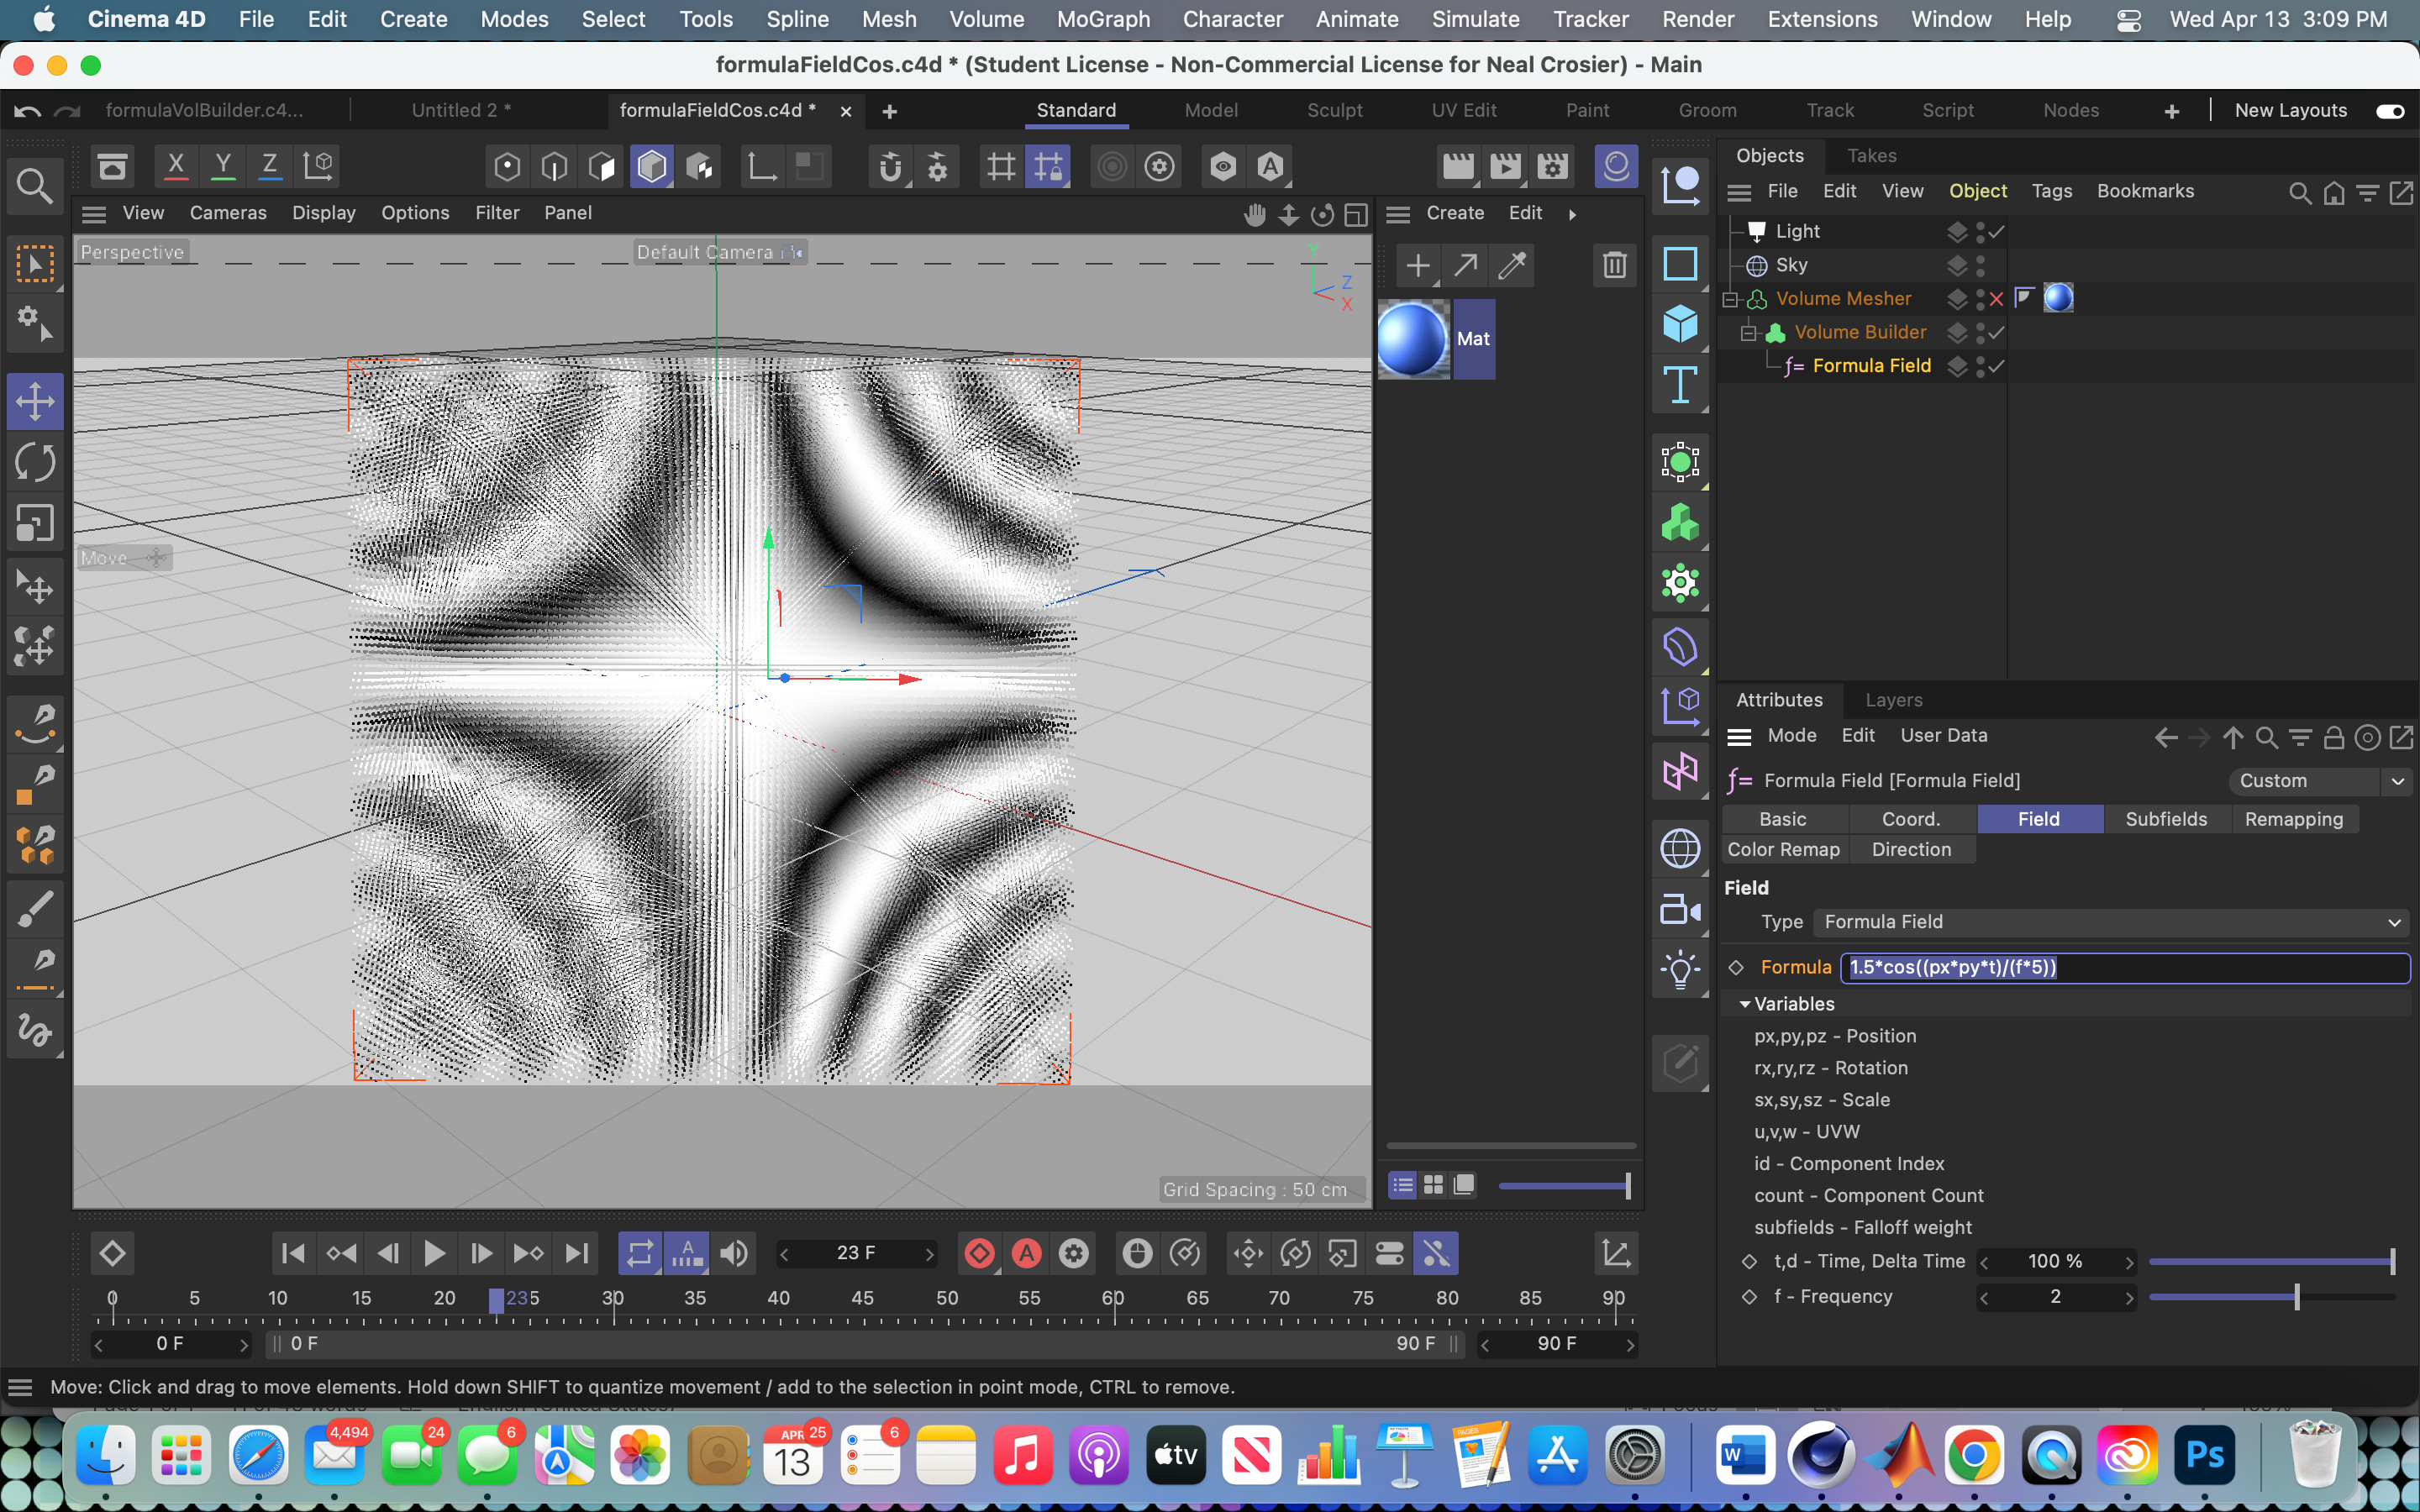Collapse the Volume Mesher tree node
Screen dimensions: 2420x1512
click(x=1730, y=299)
